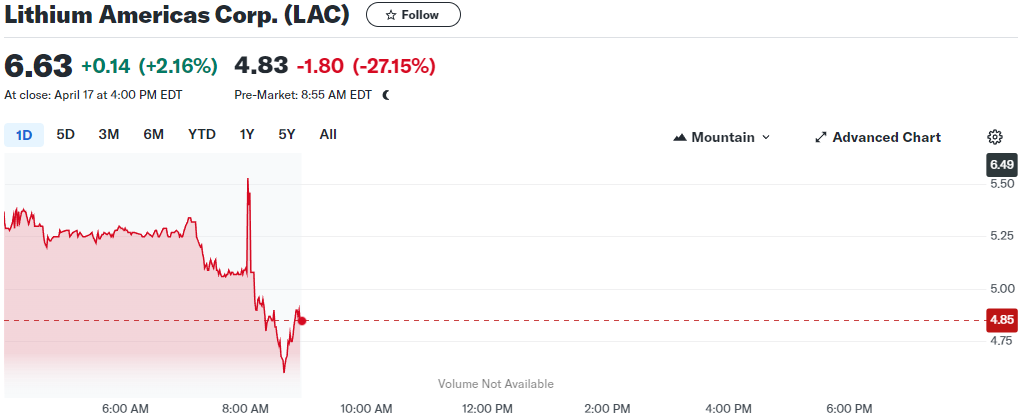Follow Lithium Americas Corp. stock
The width and height of the screenshot is (1028, 413).
pos(413,15)
